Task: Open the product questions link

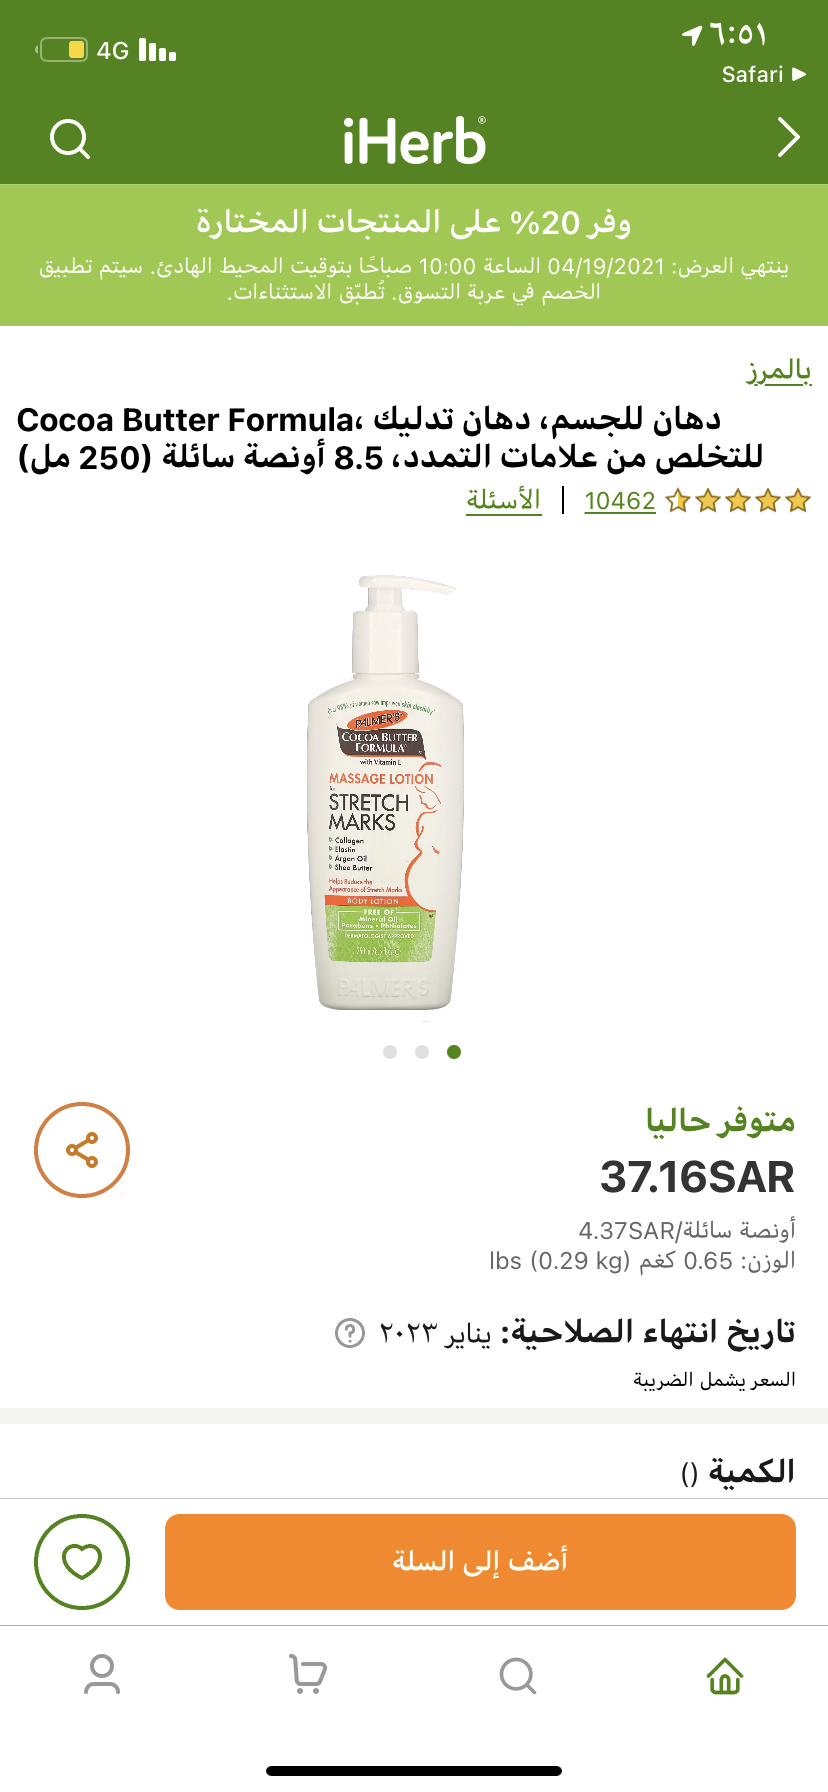Action: [504, 500]
